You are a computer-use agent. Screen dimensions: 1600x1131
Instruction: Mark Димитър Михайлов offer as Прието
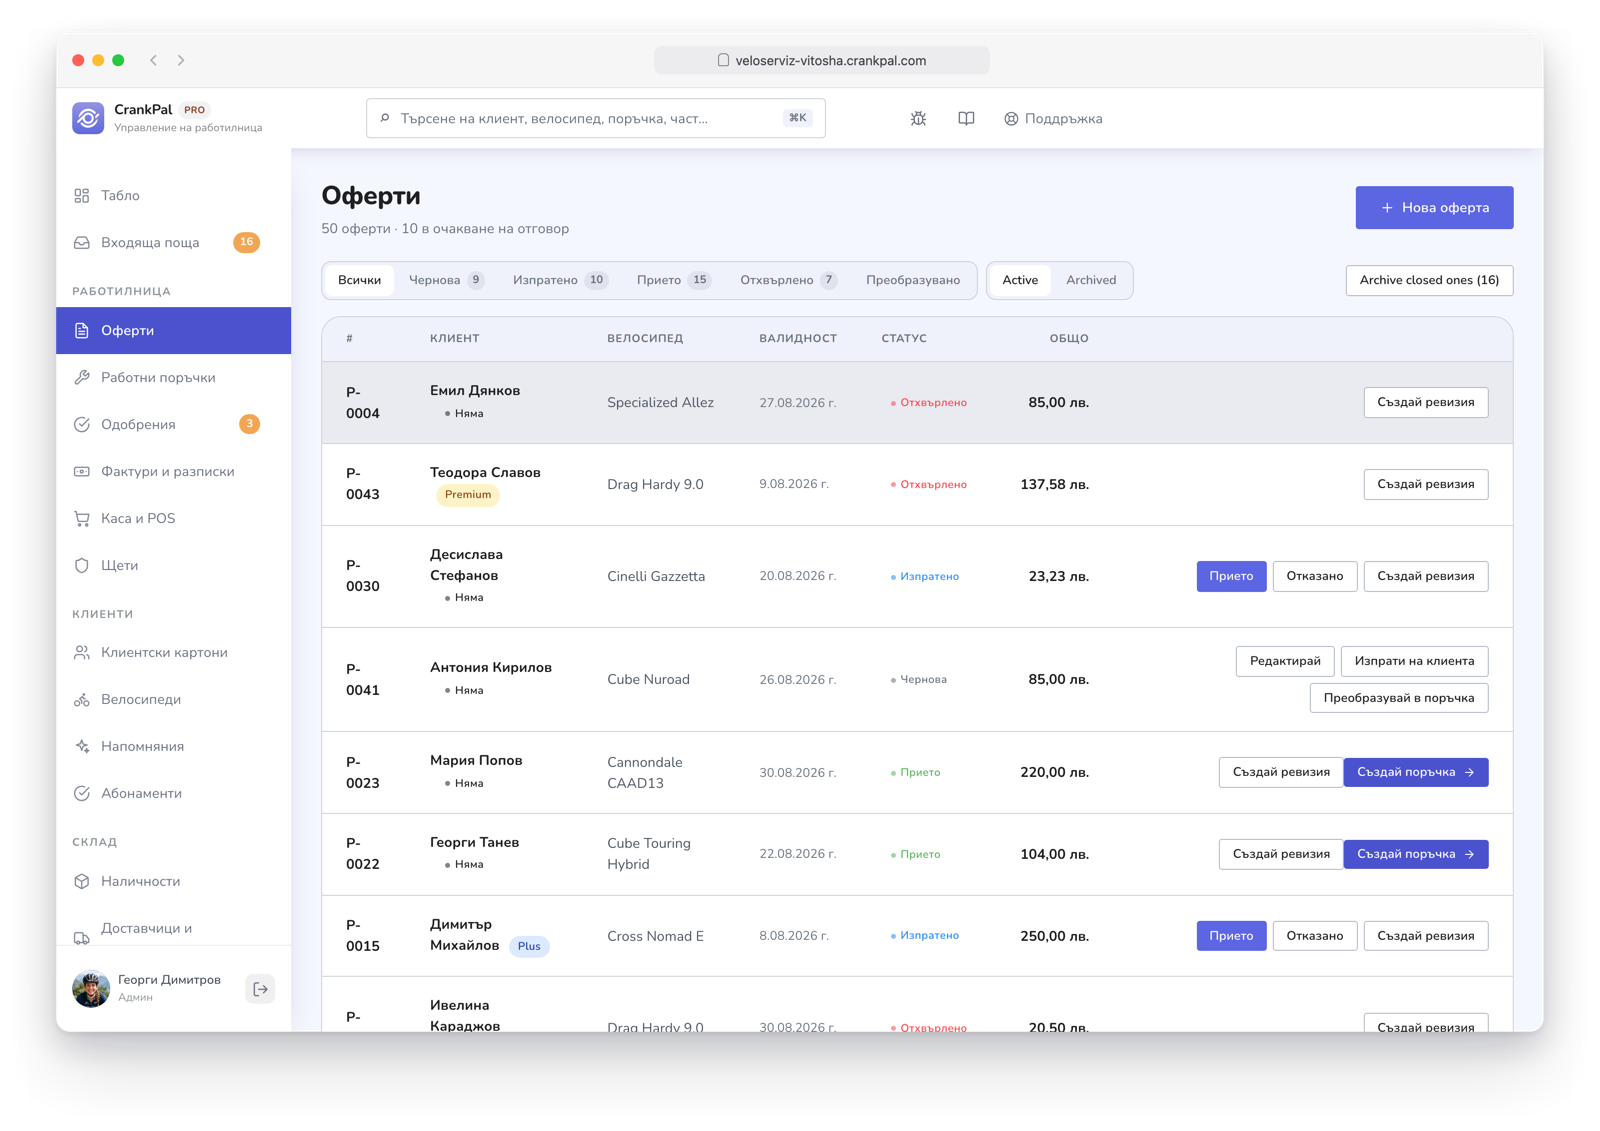coord(1231,937)
